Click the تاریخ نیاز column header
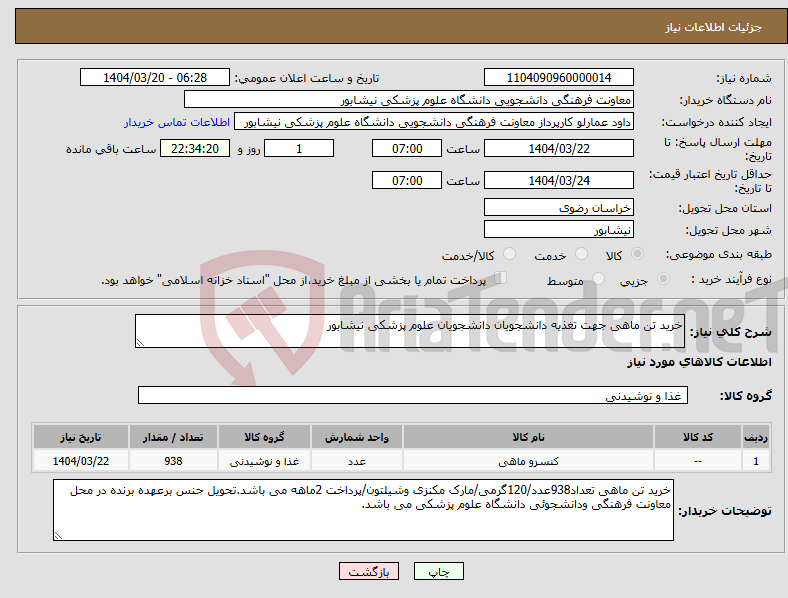 pyautogui.click(x=80, y=437)
